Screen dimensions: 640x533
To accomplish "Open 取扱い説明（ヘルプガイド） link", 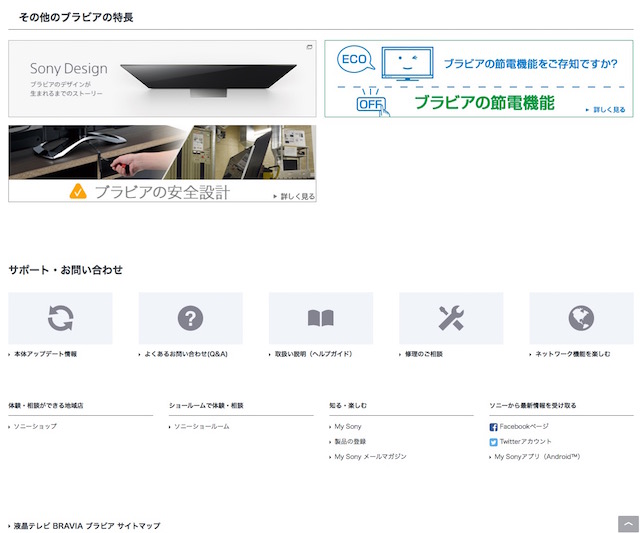I will click(x=313, y=354).
